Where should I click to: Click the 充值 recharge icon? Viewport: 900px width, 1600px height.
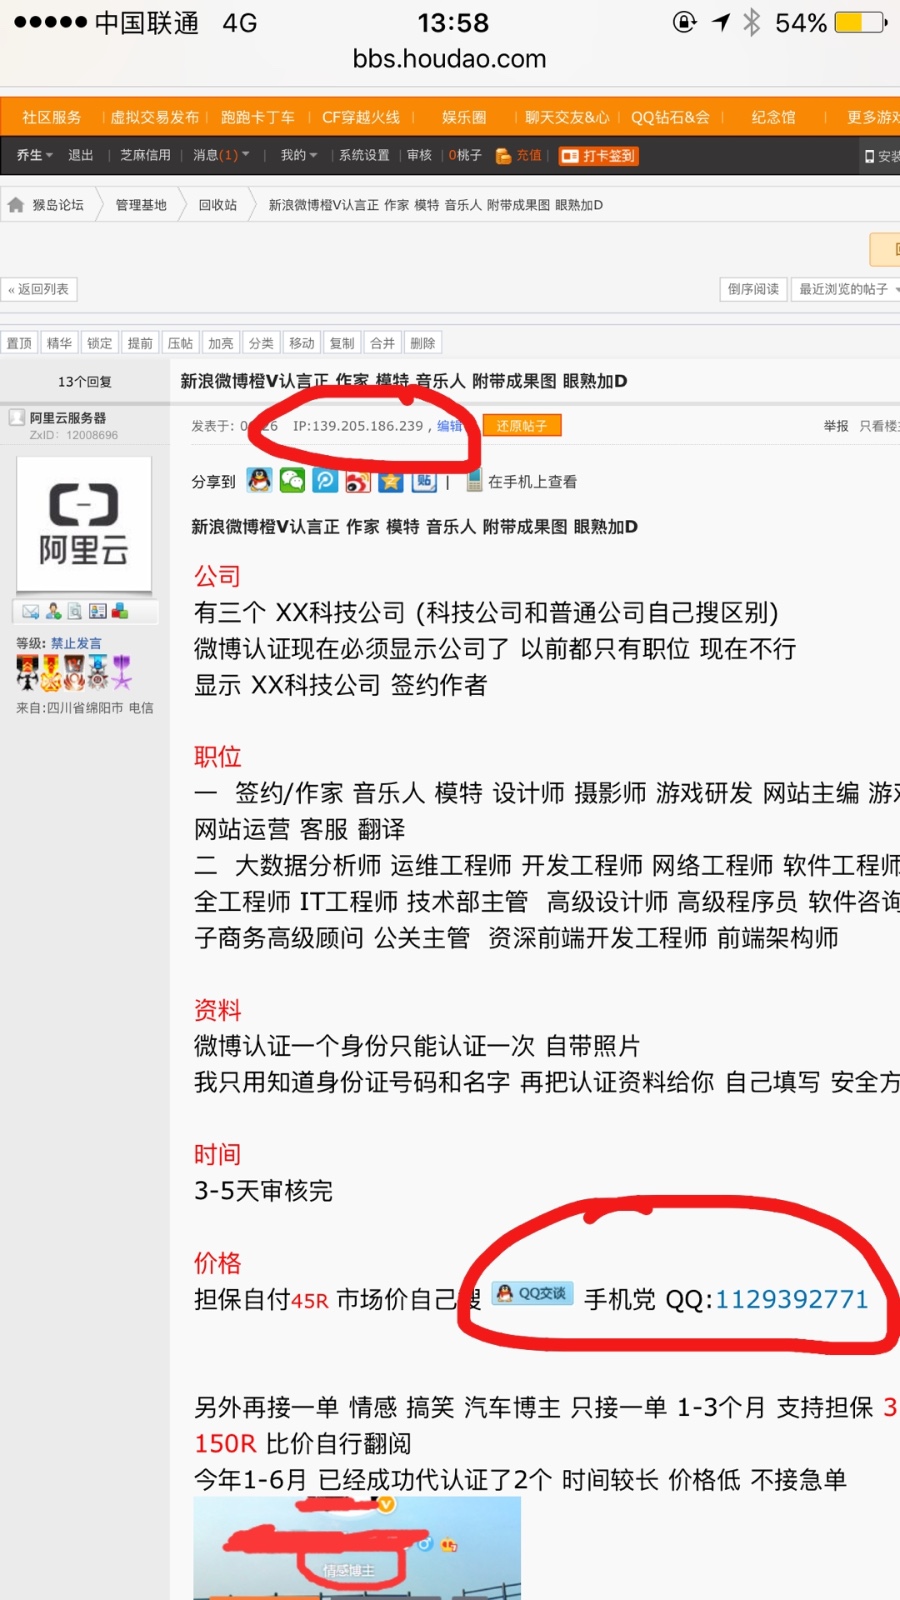[x=504, y=156]
